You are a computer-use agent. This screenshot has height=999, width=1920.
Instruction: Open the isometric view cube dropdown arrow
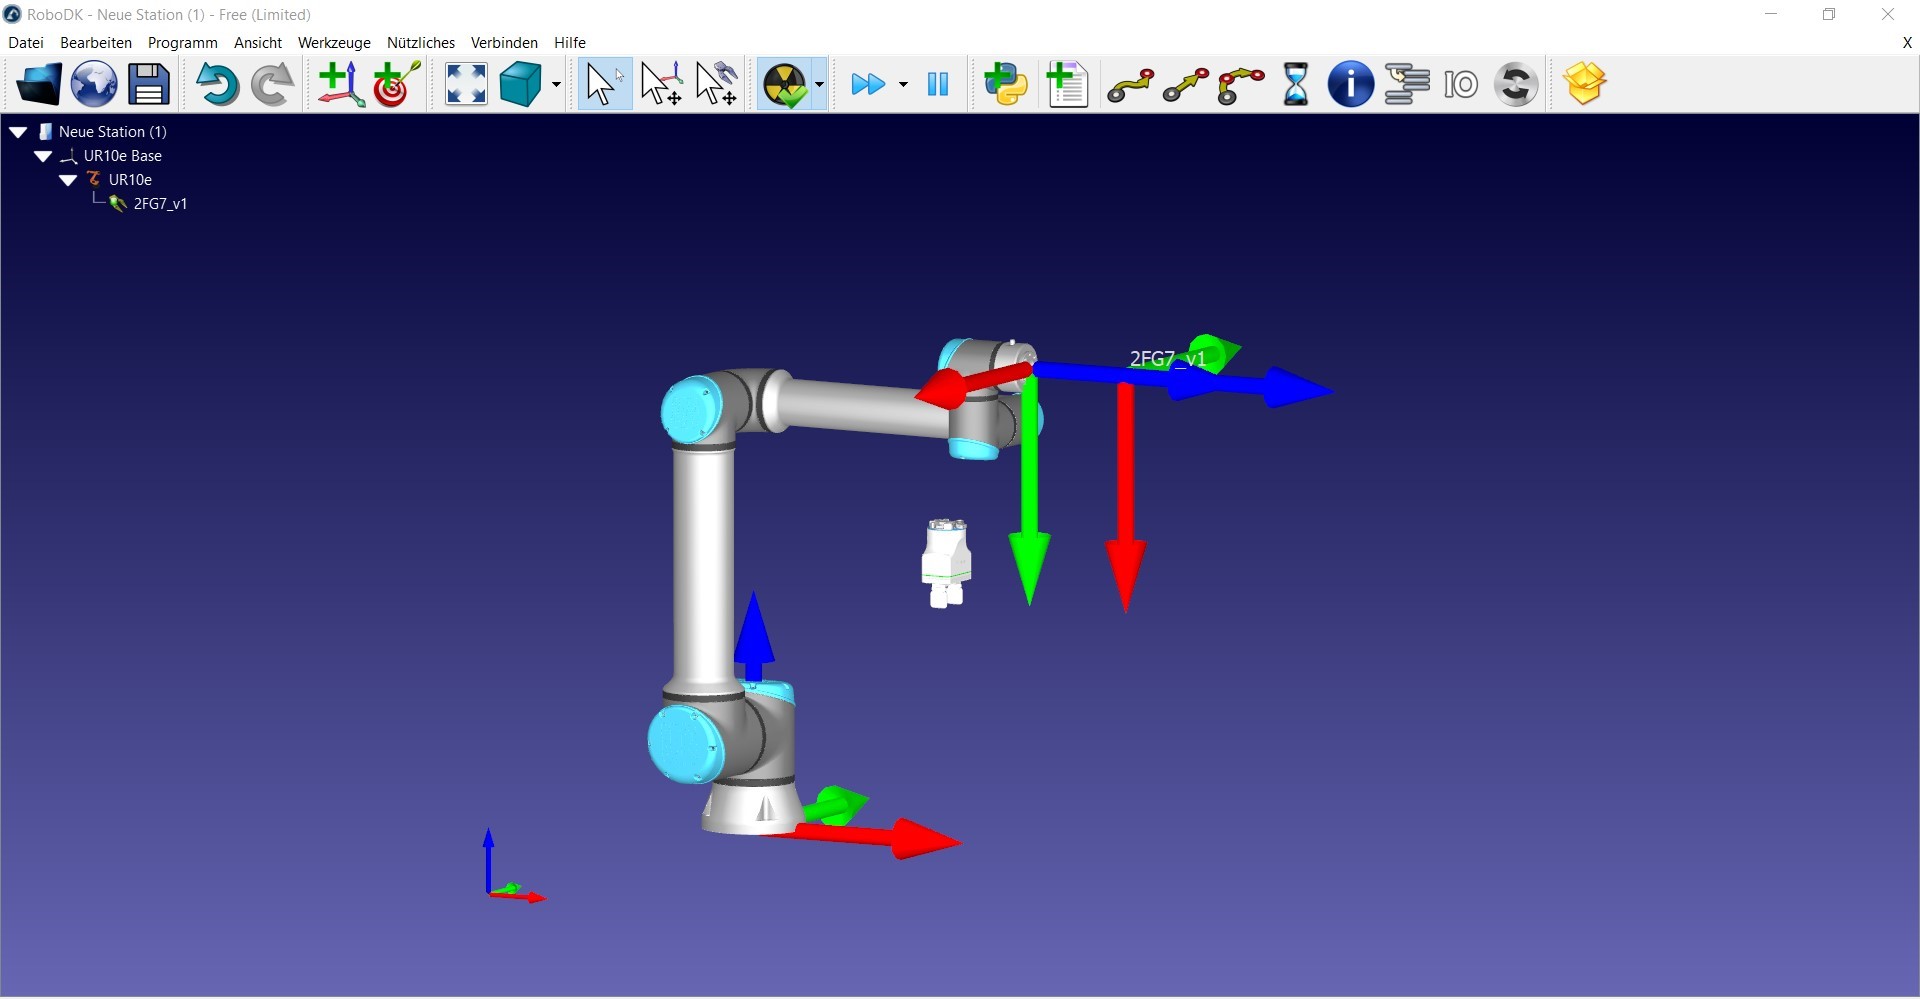[x=557, y=85]
